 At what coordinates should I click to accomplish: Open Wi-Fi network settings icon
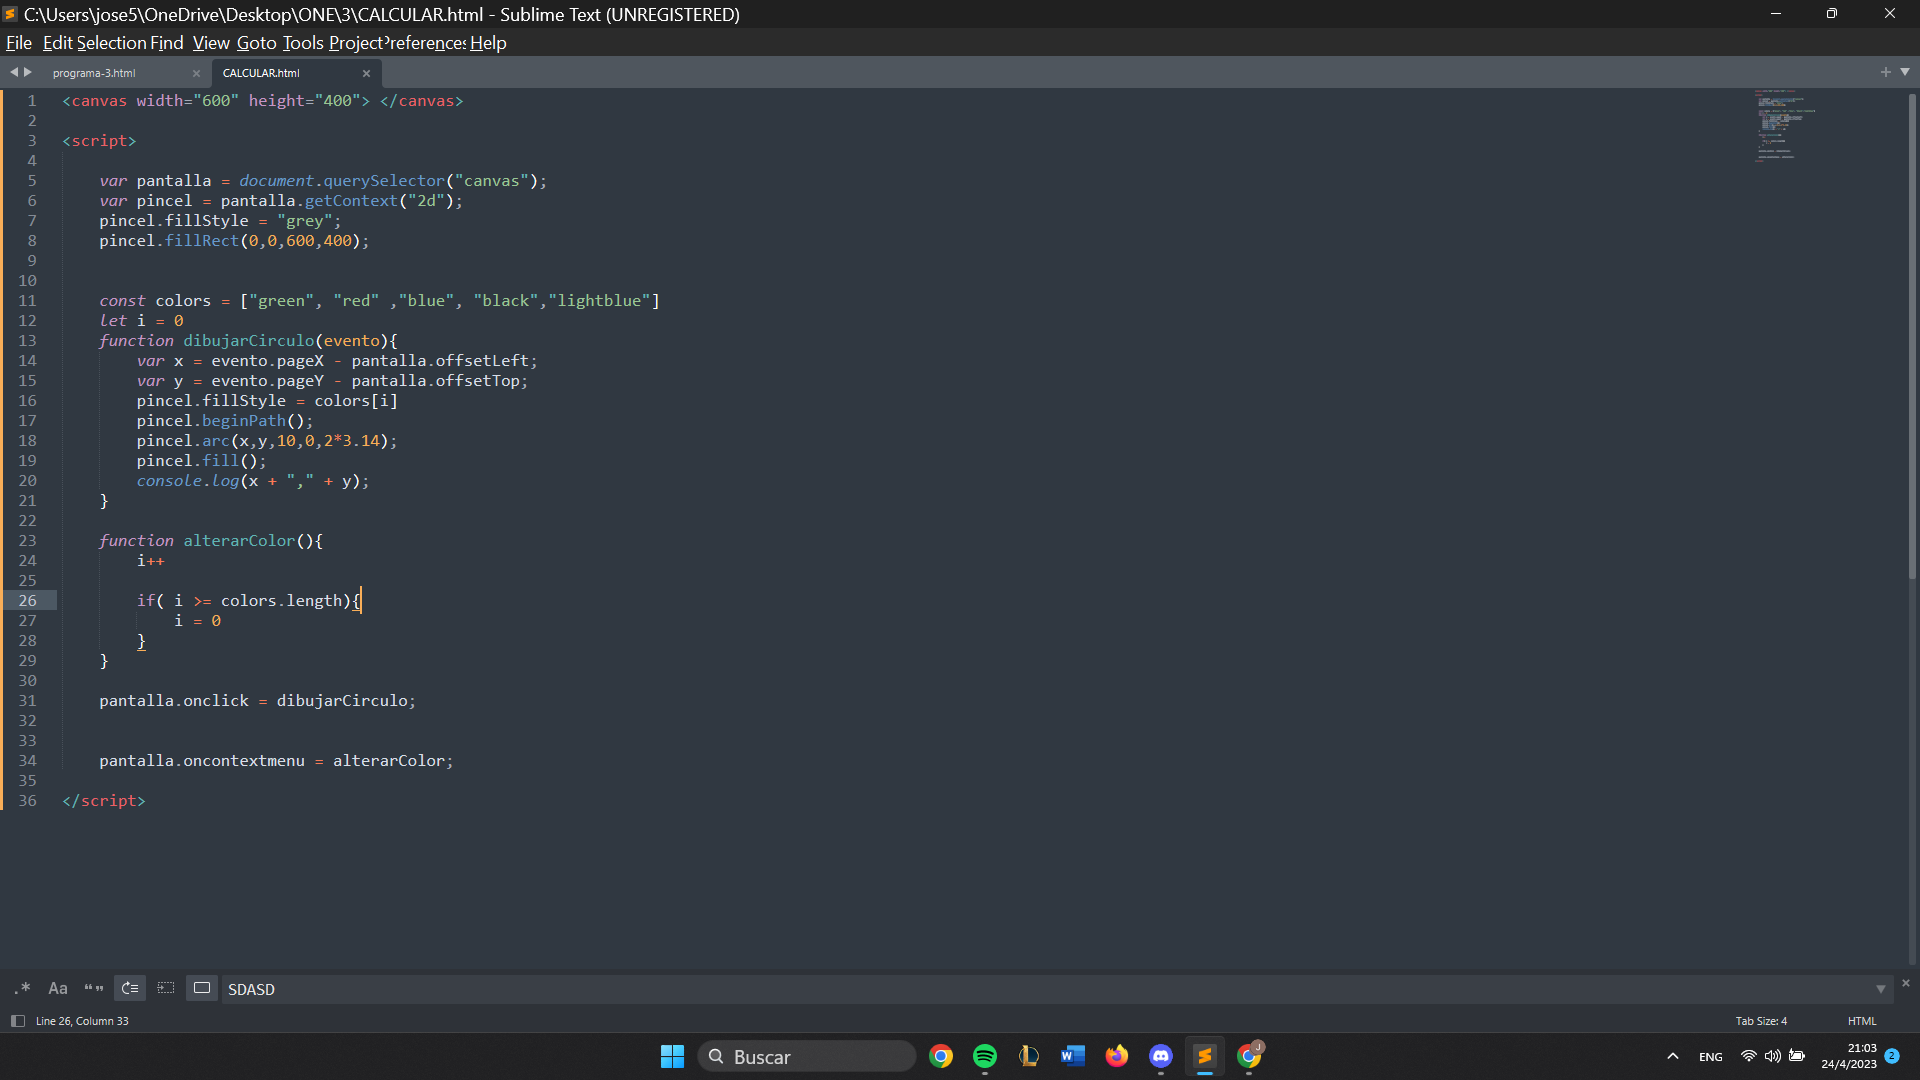[x=1748, y=1056]
